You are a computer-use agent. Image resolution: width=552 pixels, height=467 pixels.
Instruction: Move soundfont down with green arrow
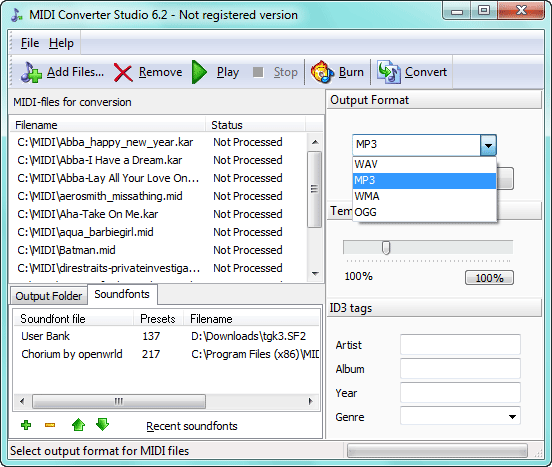tap(102, 425)
